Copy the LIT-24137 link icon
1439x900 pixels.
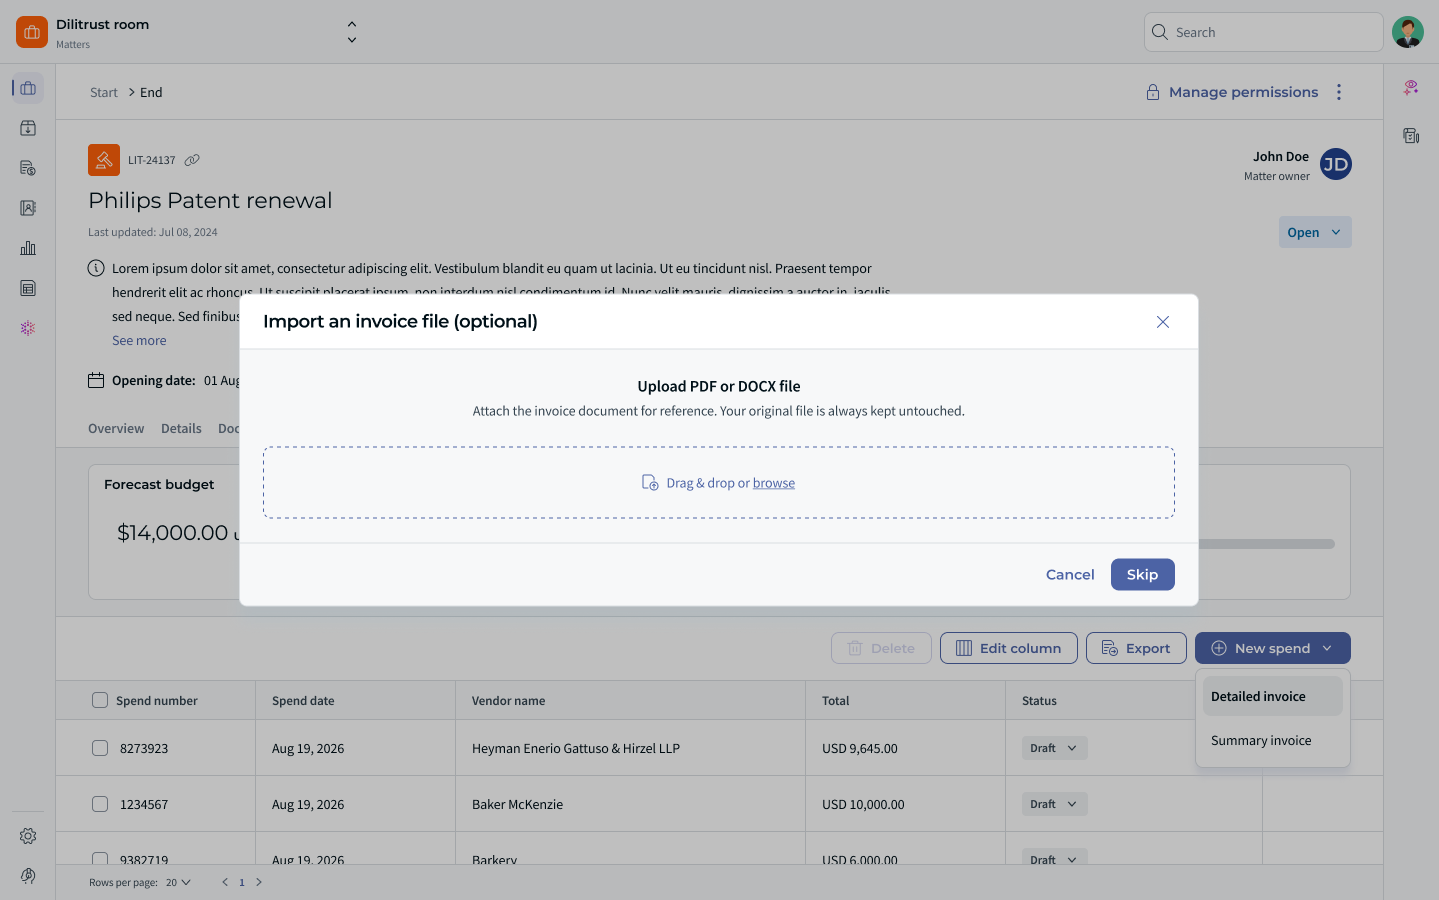click(x=192, y=160)
